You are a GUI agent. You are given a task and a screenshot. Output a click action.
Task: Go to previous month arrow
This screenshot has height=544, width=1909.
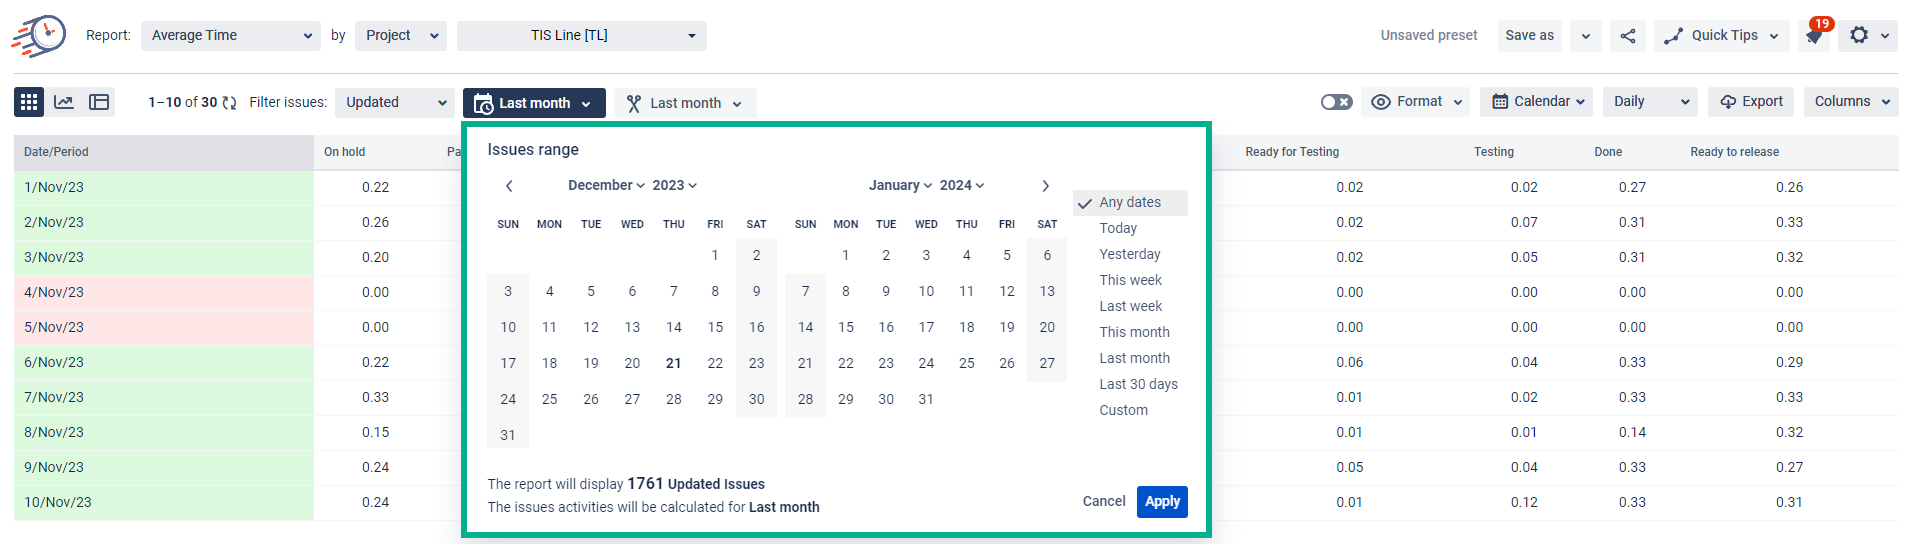509,186
